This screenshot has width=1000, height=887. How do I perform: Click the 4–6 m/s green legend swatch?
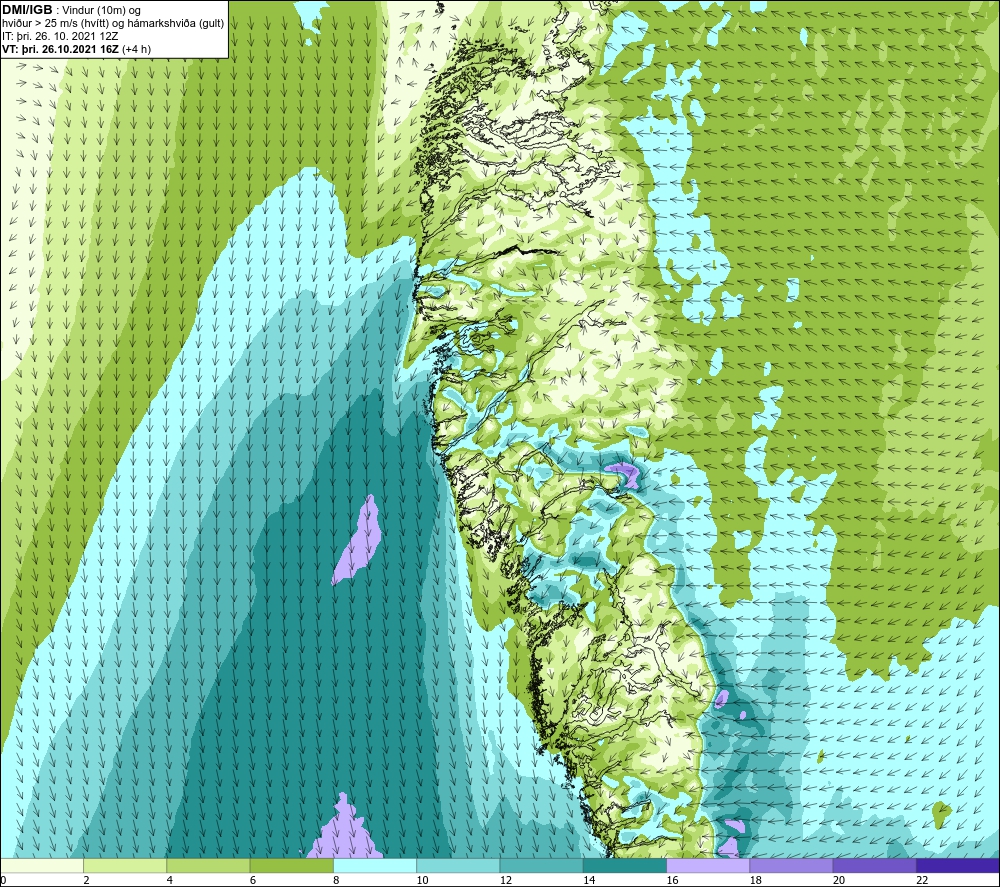209,865
